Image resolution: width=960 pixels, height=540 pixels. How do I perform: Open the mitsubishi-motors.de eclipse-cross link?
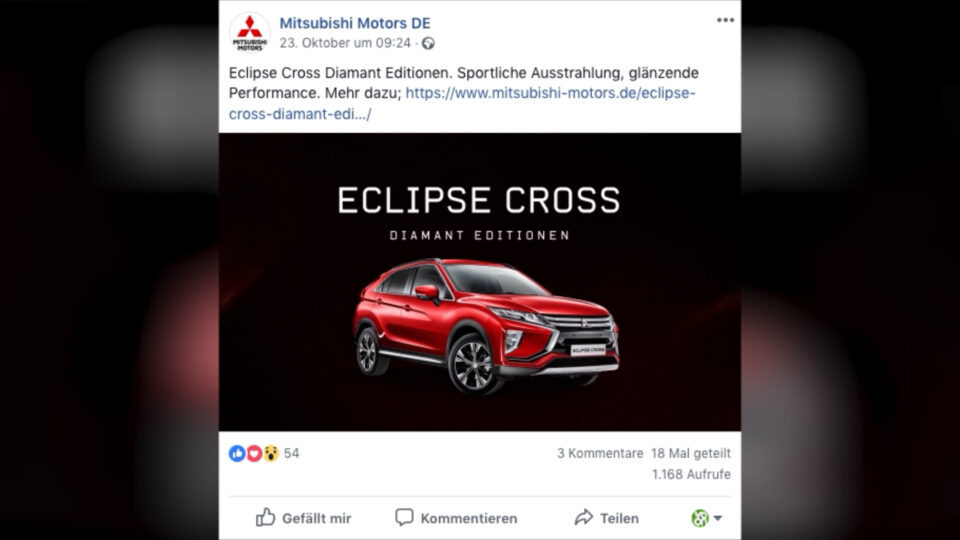[x=462, y=103]
